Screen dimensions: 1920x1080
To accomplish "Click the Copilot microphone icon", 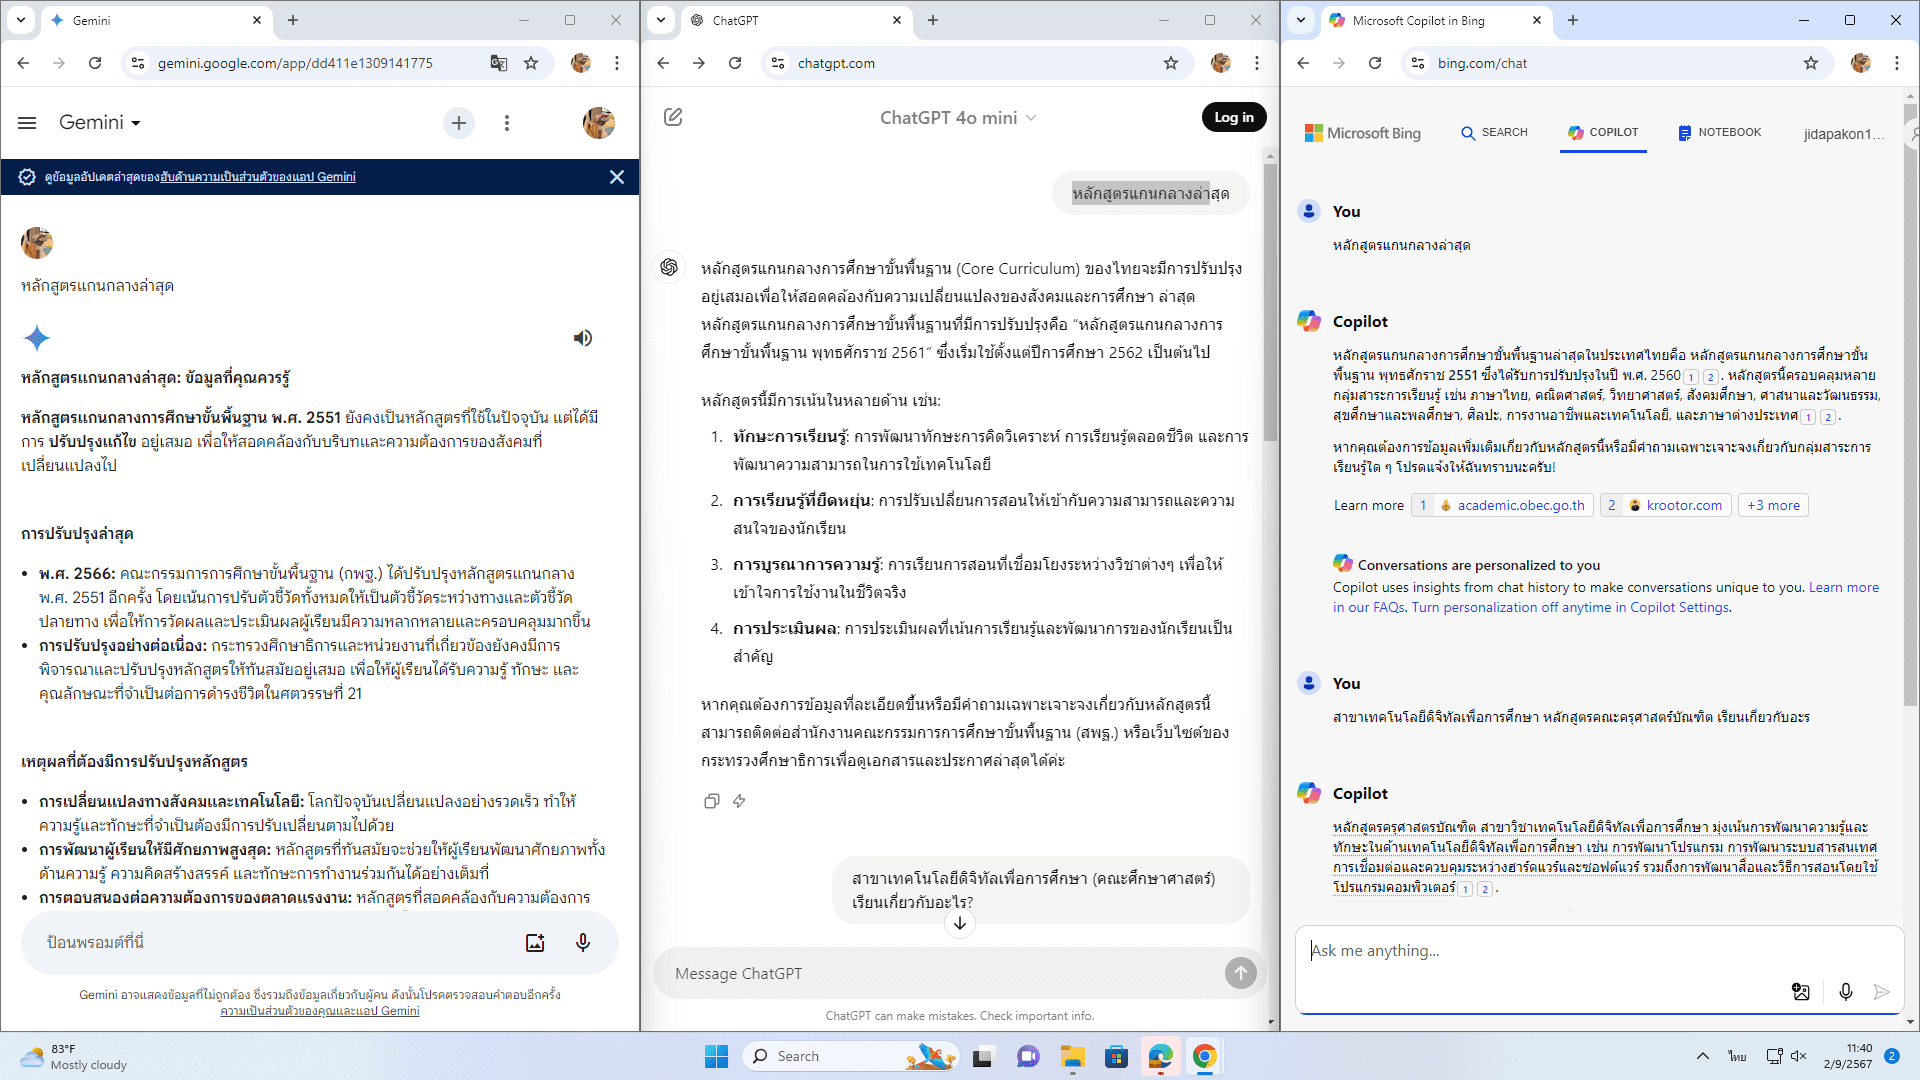I will coord(1845,991).
